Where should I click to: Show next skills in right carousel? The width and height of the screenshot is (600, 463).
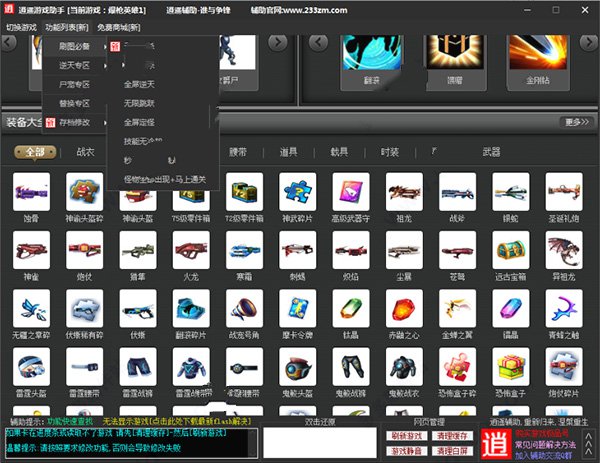point(589,42)
